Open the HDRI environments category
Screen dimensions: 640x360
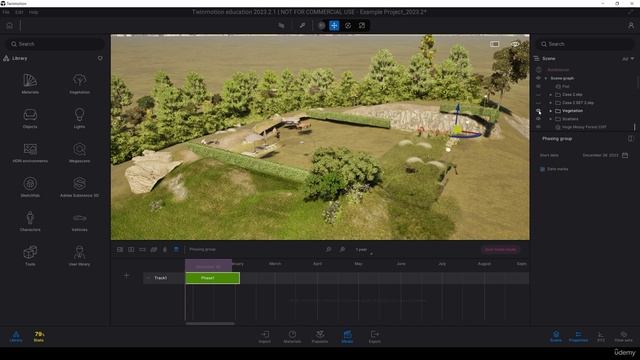pyautogui.click(x=30, y=153)
